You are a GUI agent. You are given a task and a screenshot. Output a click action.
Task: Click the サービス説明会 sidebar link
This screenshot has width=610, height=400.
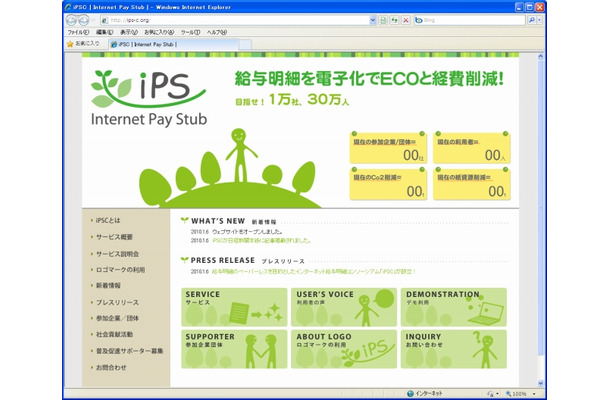coord(117,254)
